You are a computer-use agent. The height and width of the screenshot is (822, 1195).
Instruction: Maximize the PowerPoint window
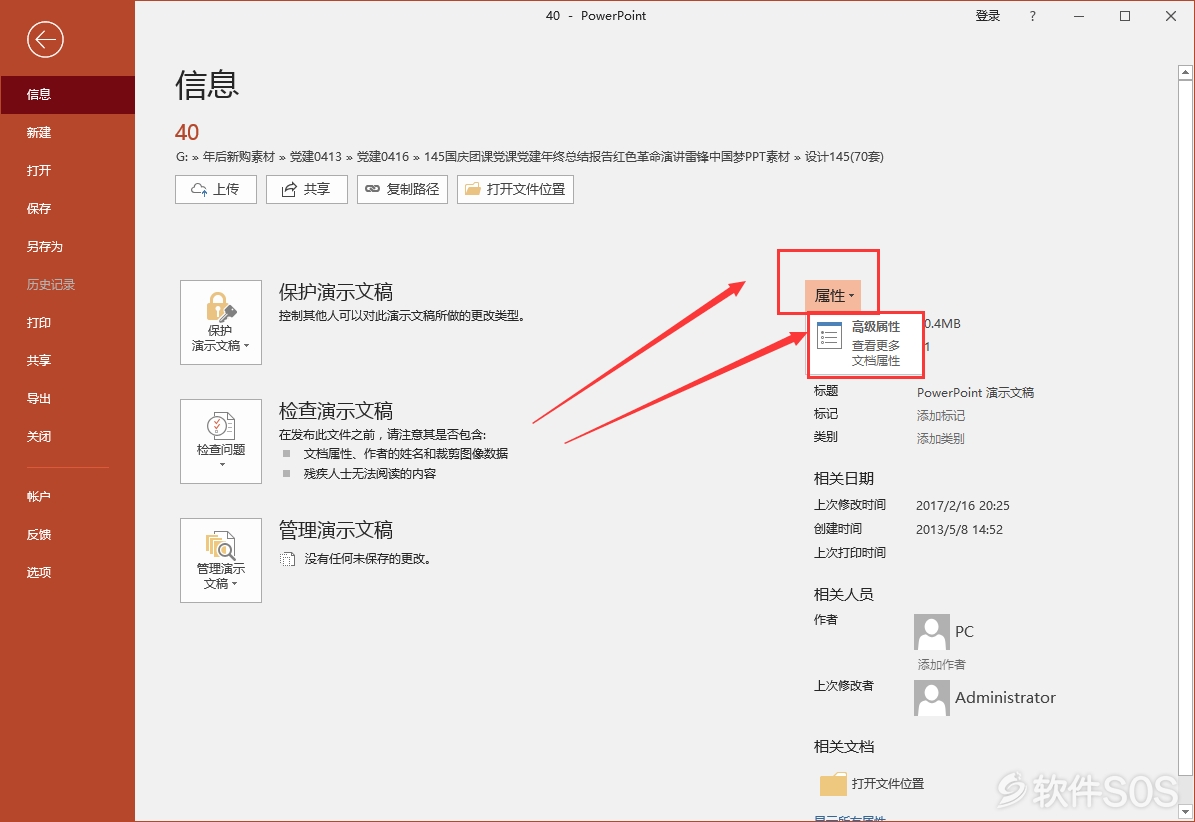pyautogui.click(x=1125, y=16)
